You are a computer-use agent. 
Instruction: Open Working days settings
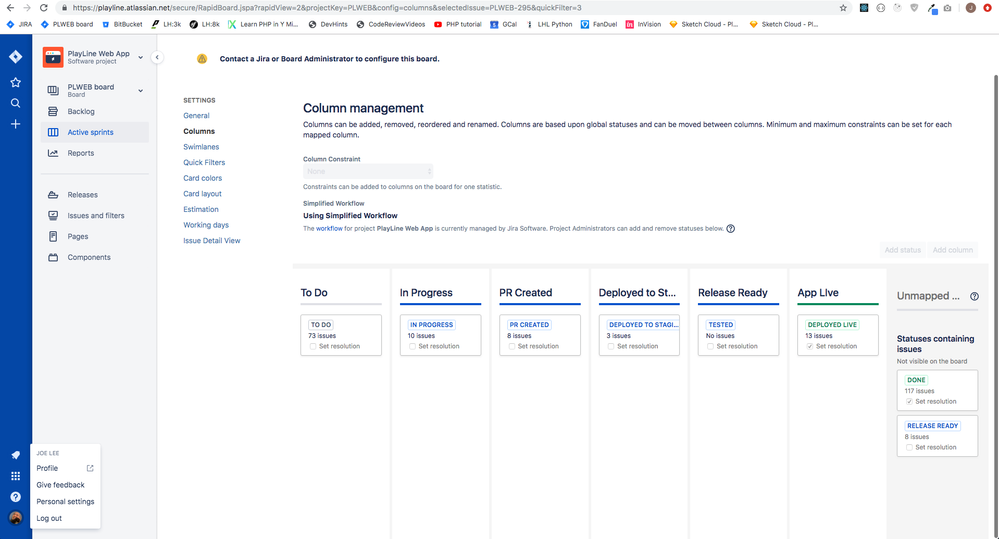(206, 225)
